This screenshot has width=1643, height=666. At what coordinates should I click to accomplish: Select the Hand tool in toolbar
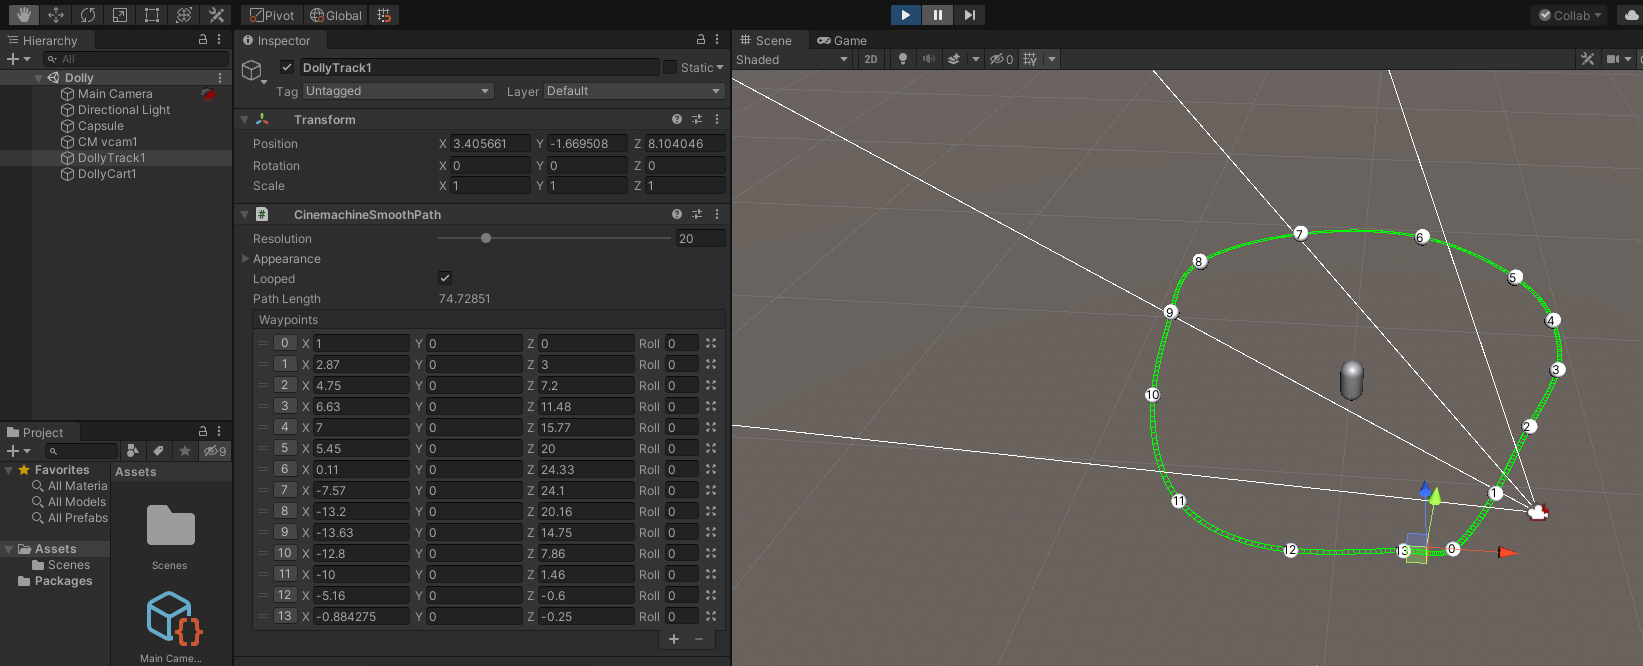(24, 15)
